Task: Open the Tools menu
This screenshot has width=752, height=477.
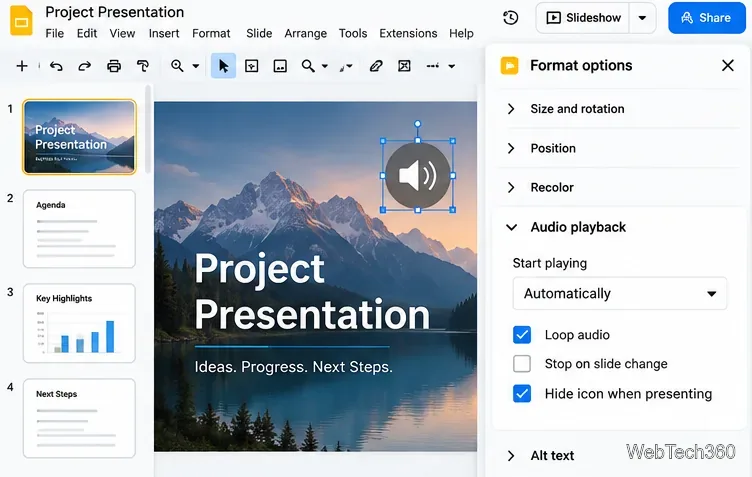Action: pos(353,34)
